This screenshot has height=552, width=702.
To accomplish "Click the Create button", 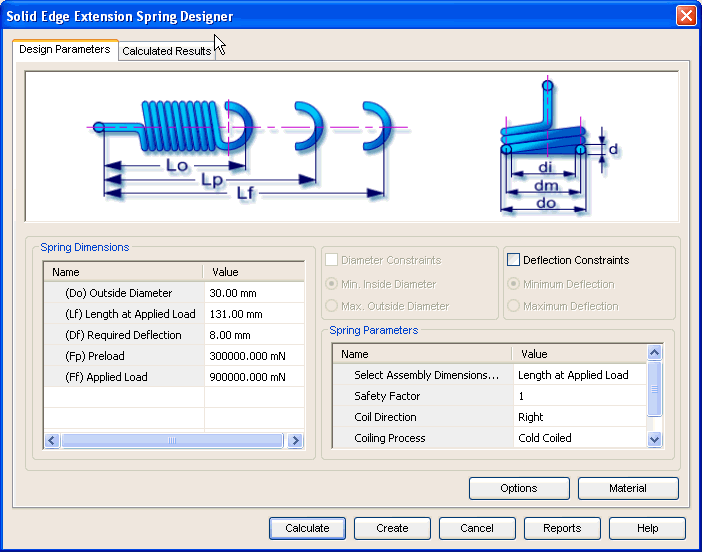I will 392,528.
